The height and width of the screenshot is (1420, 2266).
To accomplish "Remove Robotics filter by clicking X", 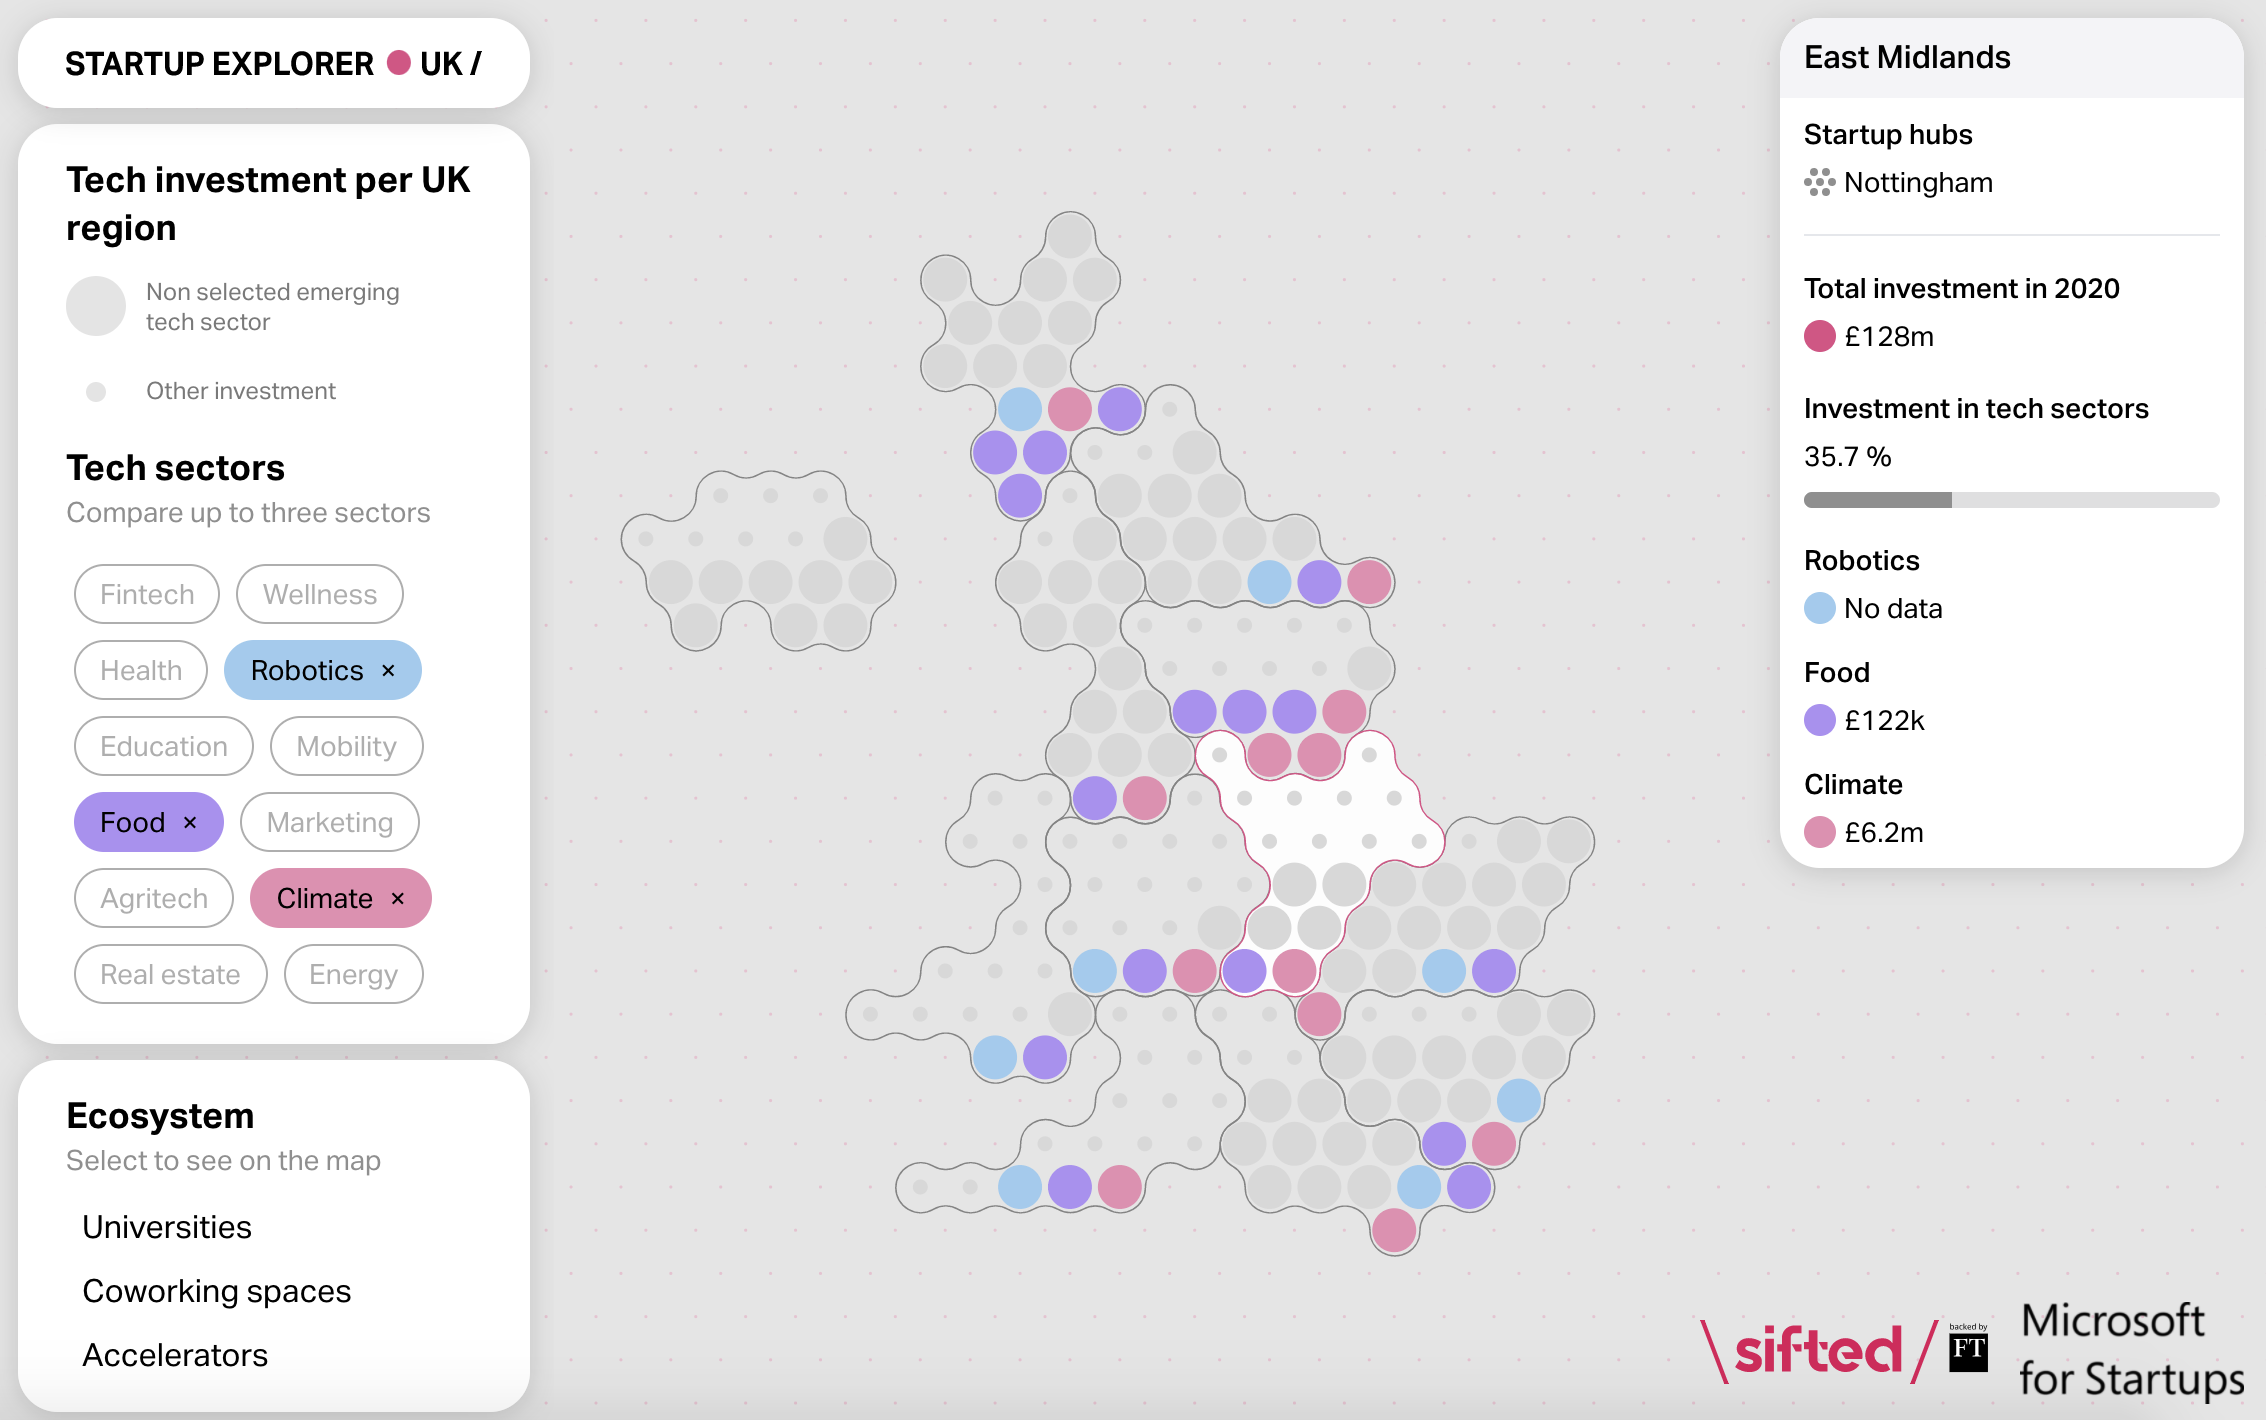I will coord(386,669).
